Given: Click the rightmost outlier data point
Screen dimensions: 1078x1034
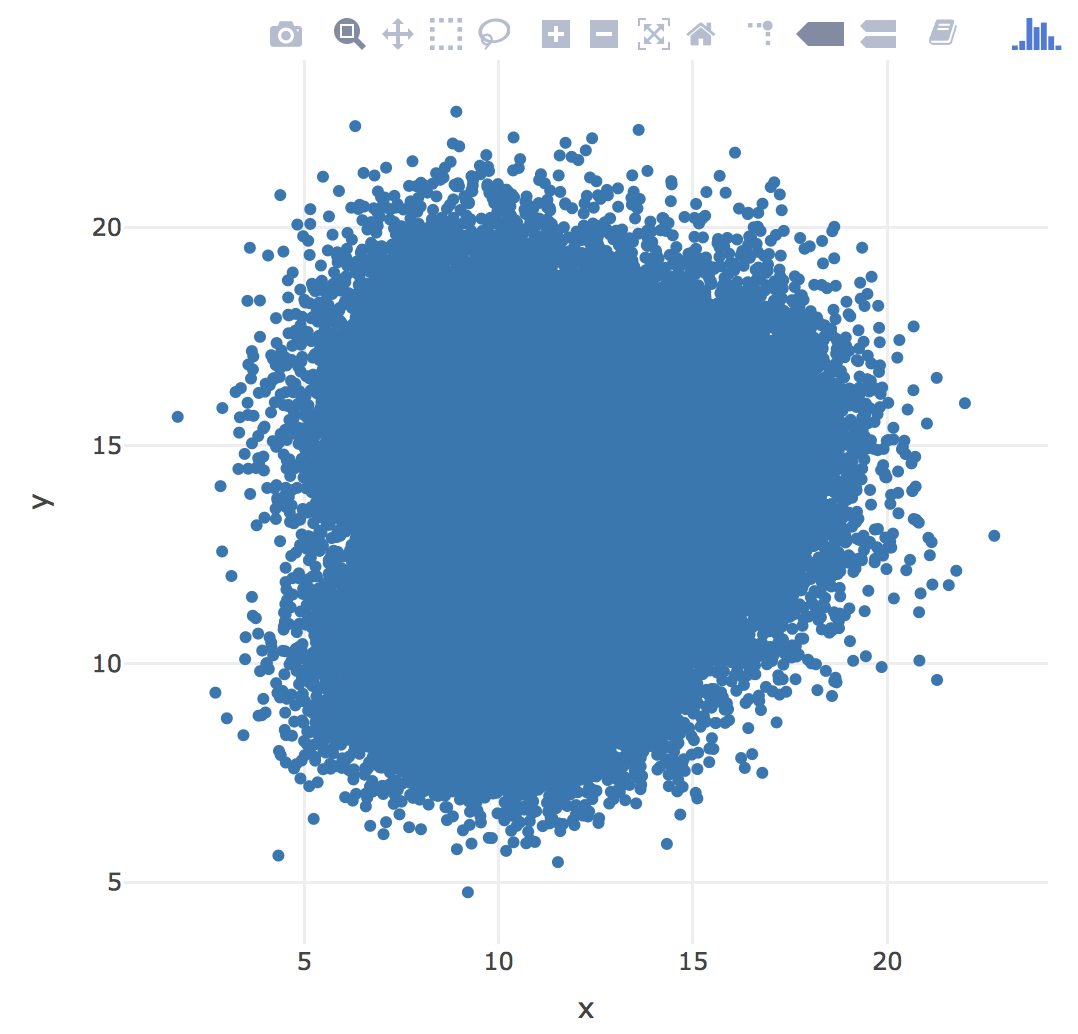Looking at the screenshot, I should tap(994, 536).
